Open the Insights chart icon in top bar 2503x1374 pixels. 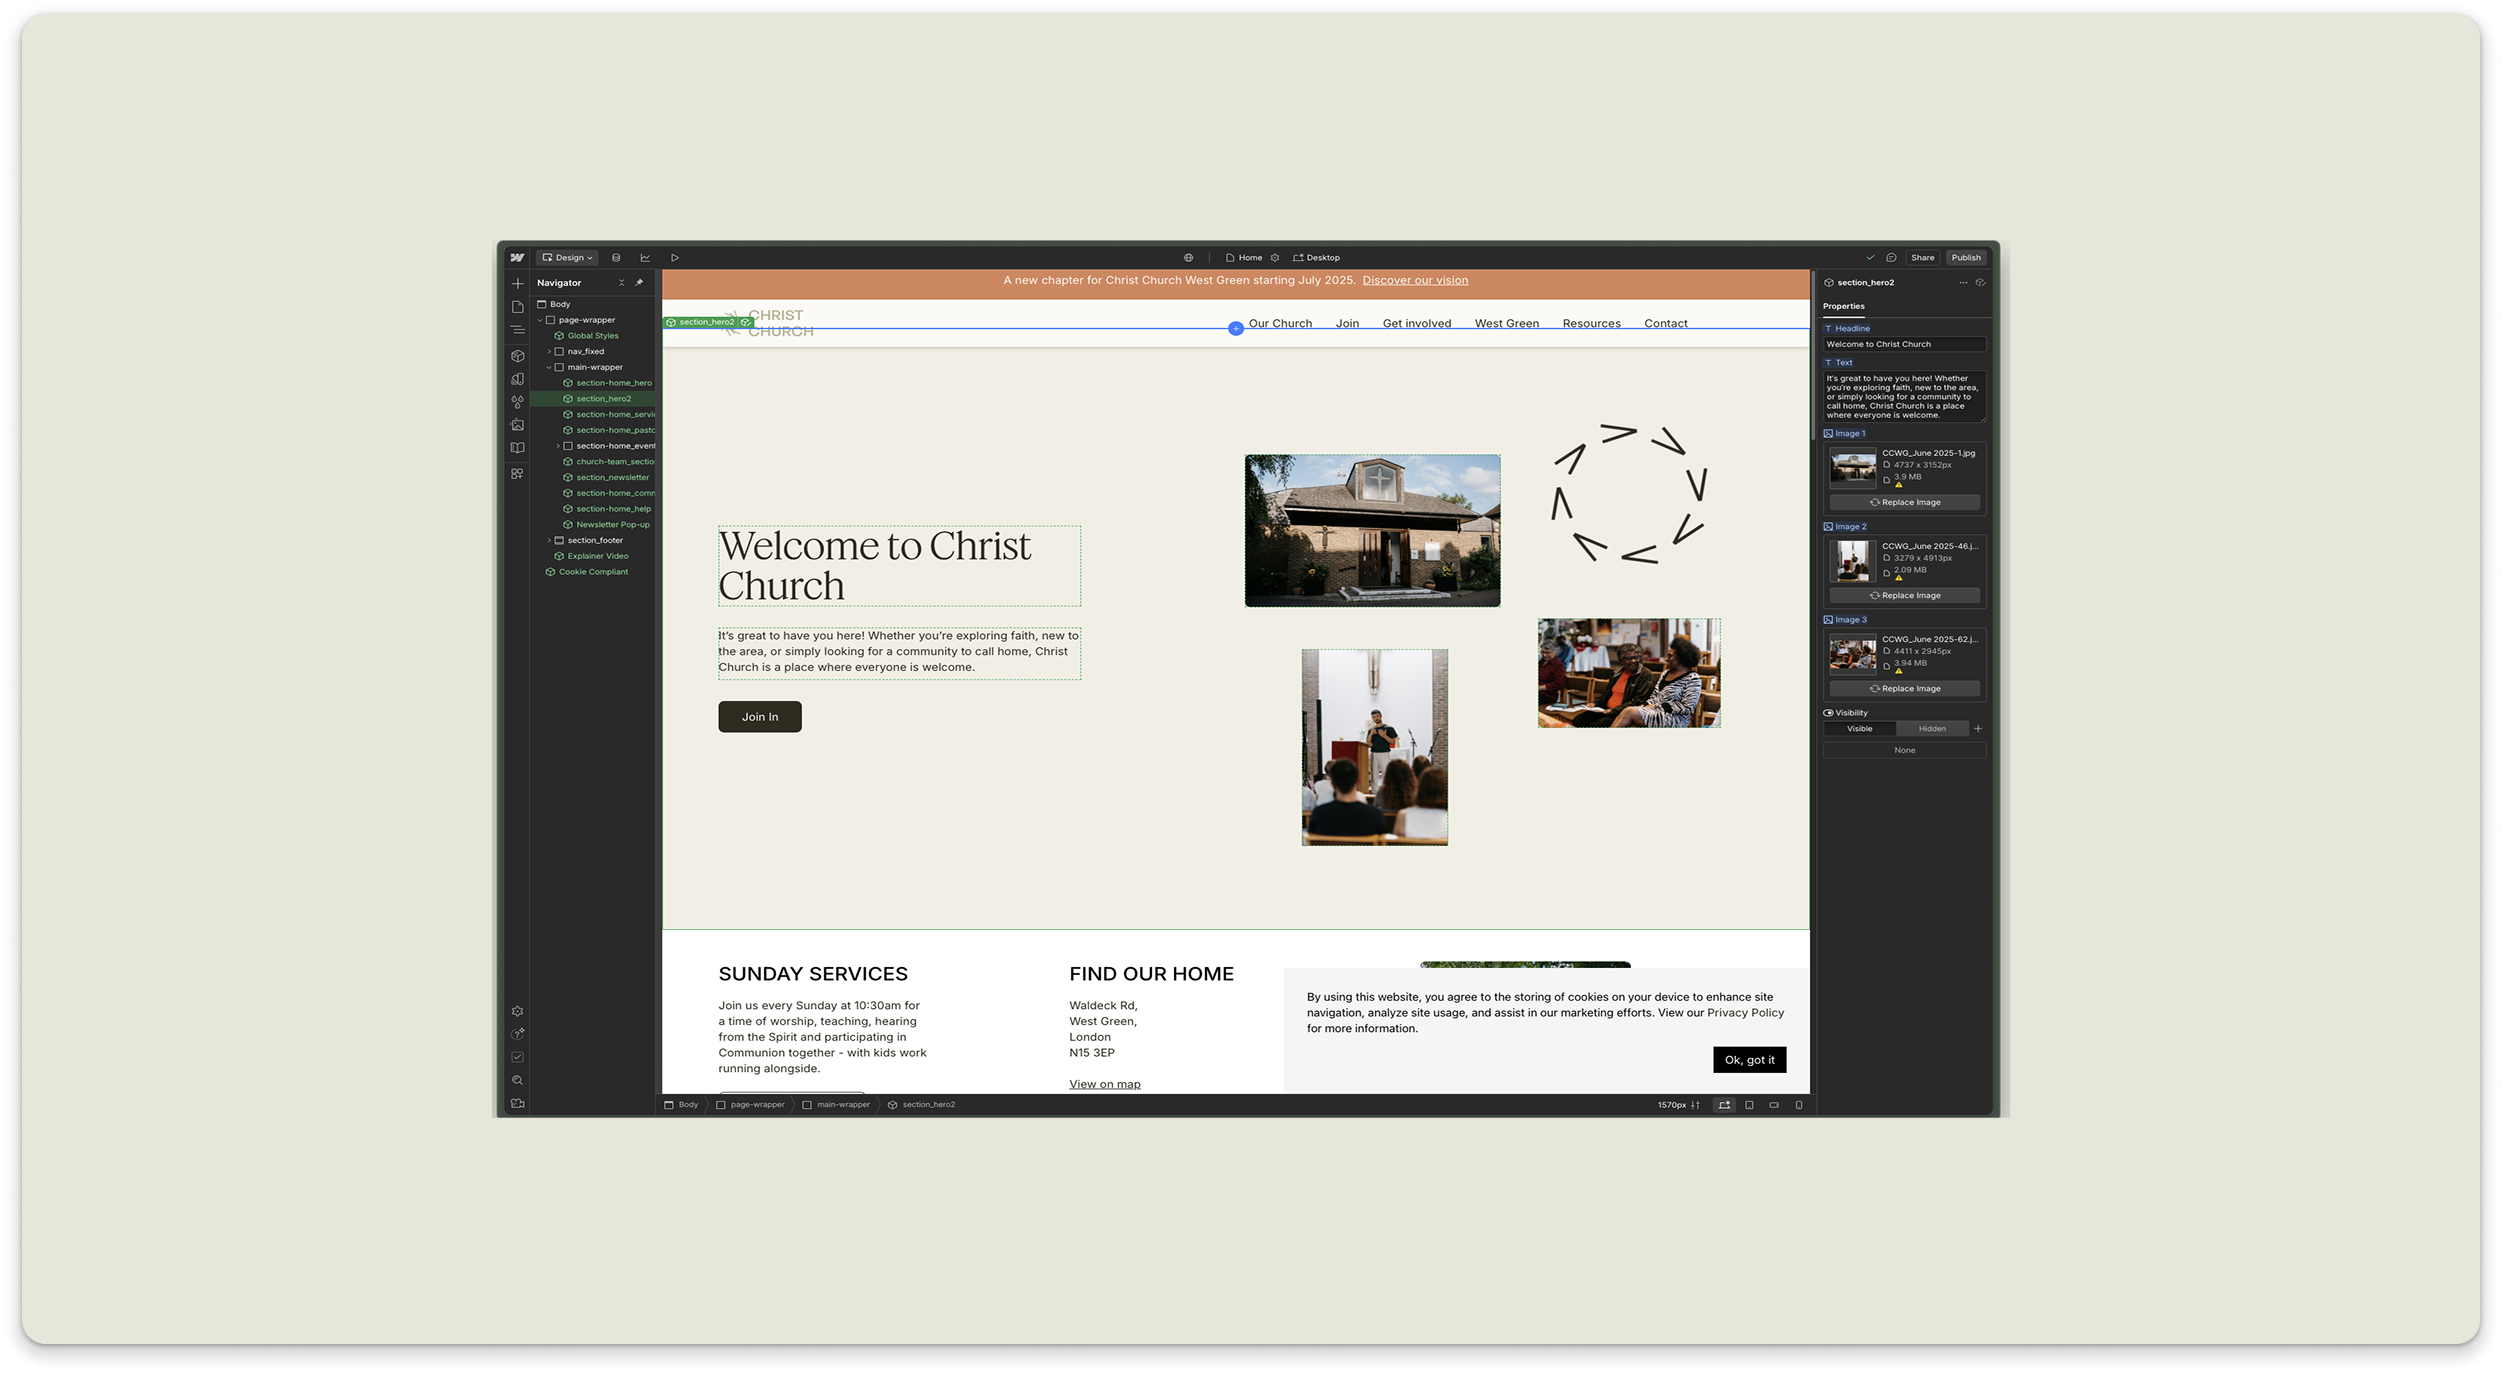tap(645, 257)
